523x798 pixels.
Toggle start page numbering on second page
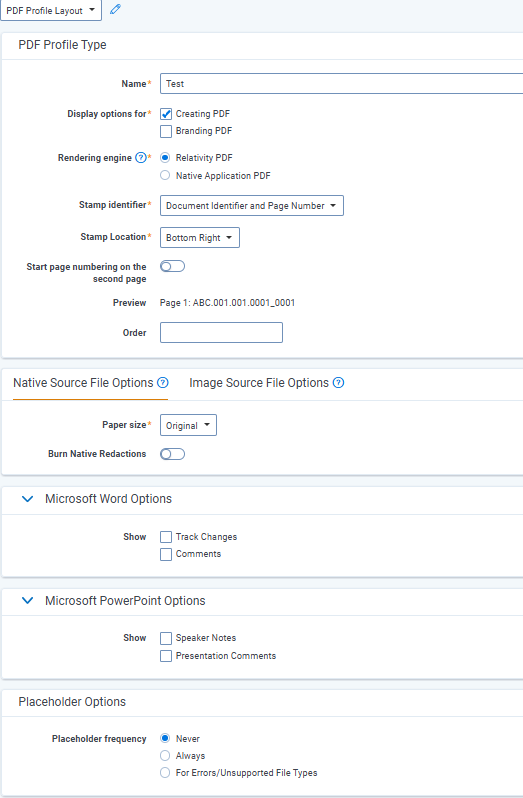coord(172,266)
